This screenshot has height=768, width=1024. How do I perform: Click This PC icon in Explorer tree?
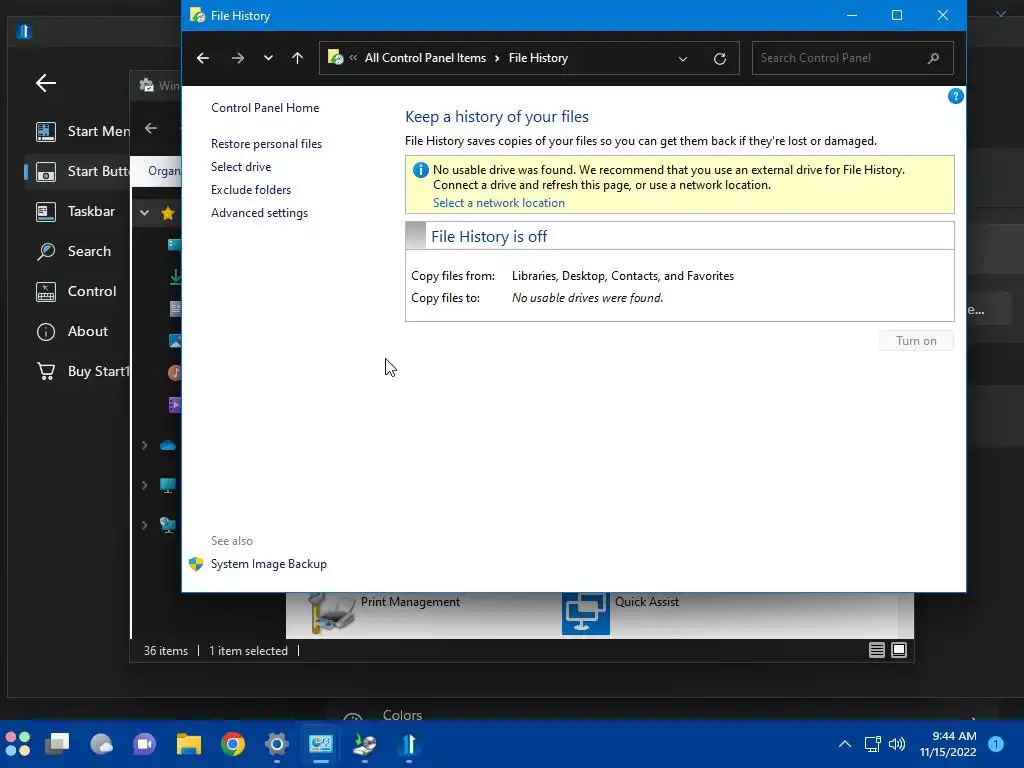(x=168, y=486)
